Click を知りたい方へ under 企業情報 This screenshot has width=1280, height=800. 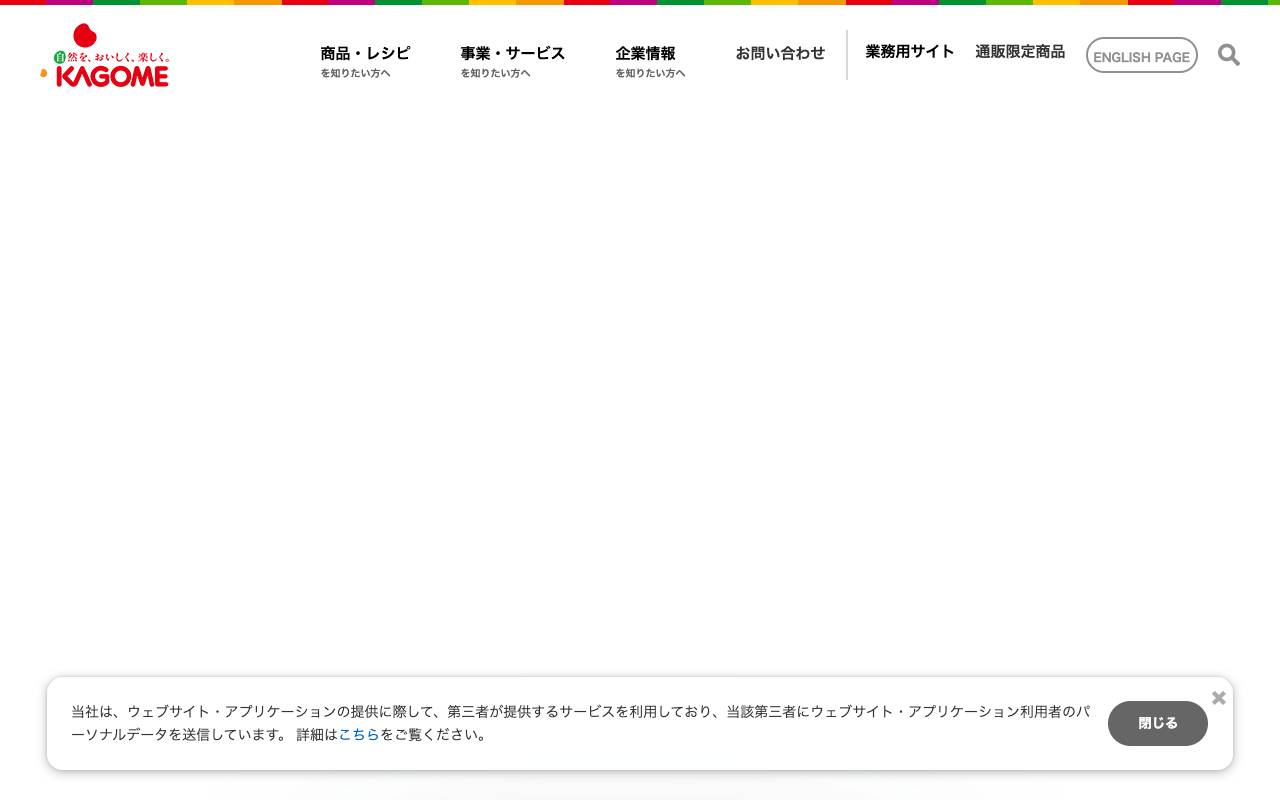(x=651, y=73)
